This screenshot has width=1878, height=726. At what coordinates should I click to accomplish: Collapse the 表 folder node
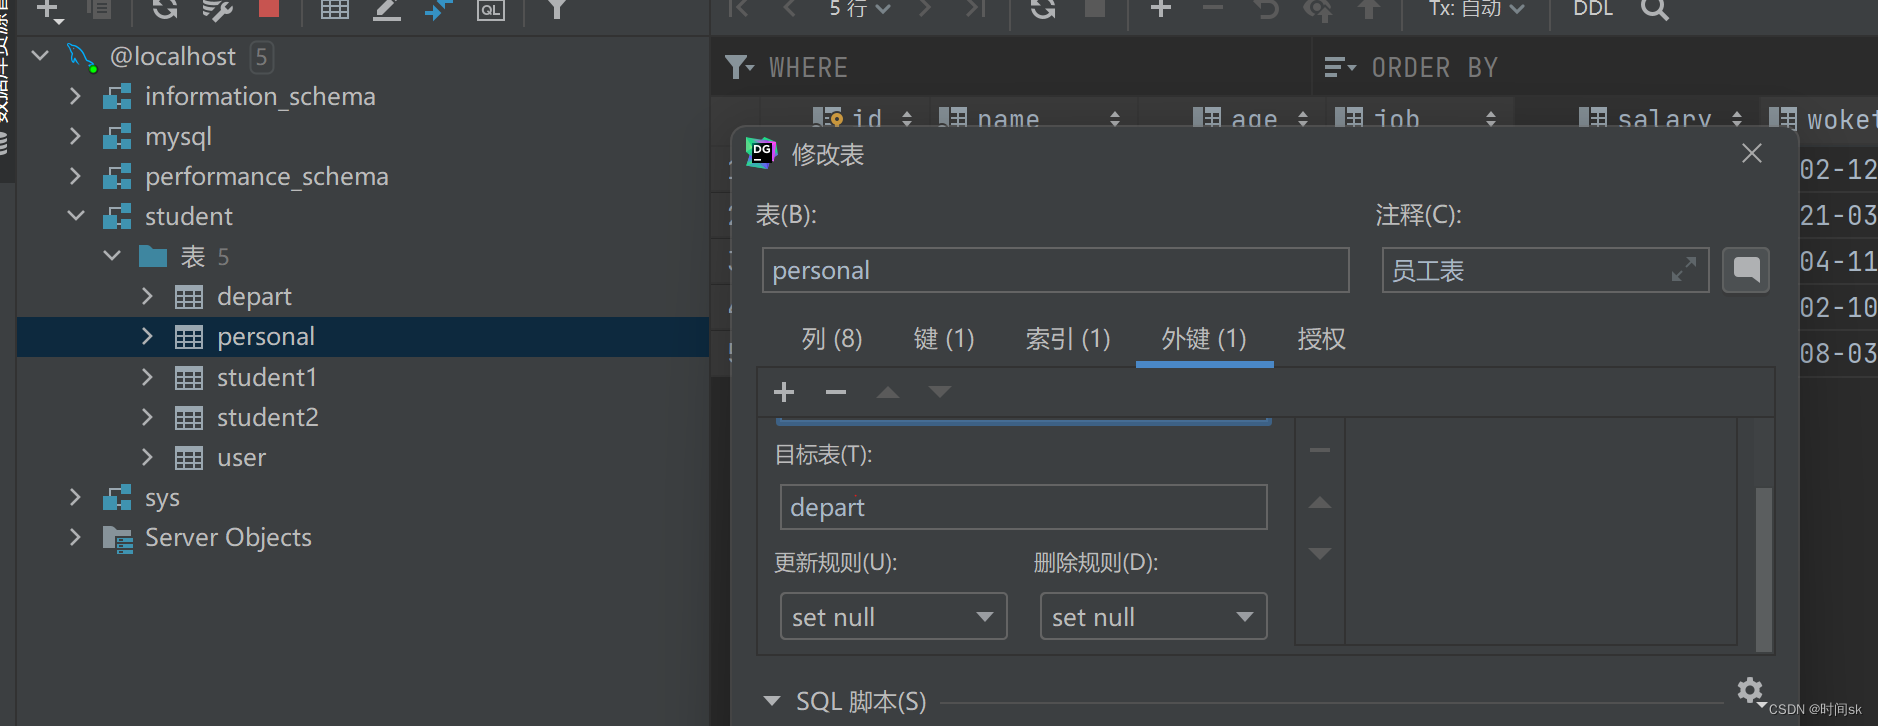[x=112, y=256]
